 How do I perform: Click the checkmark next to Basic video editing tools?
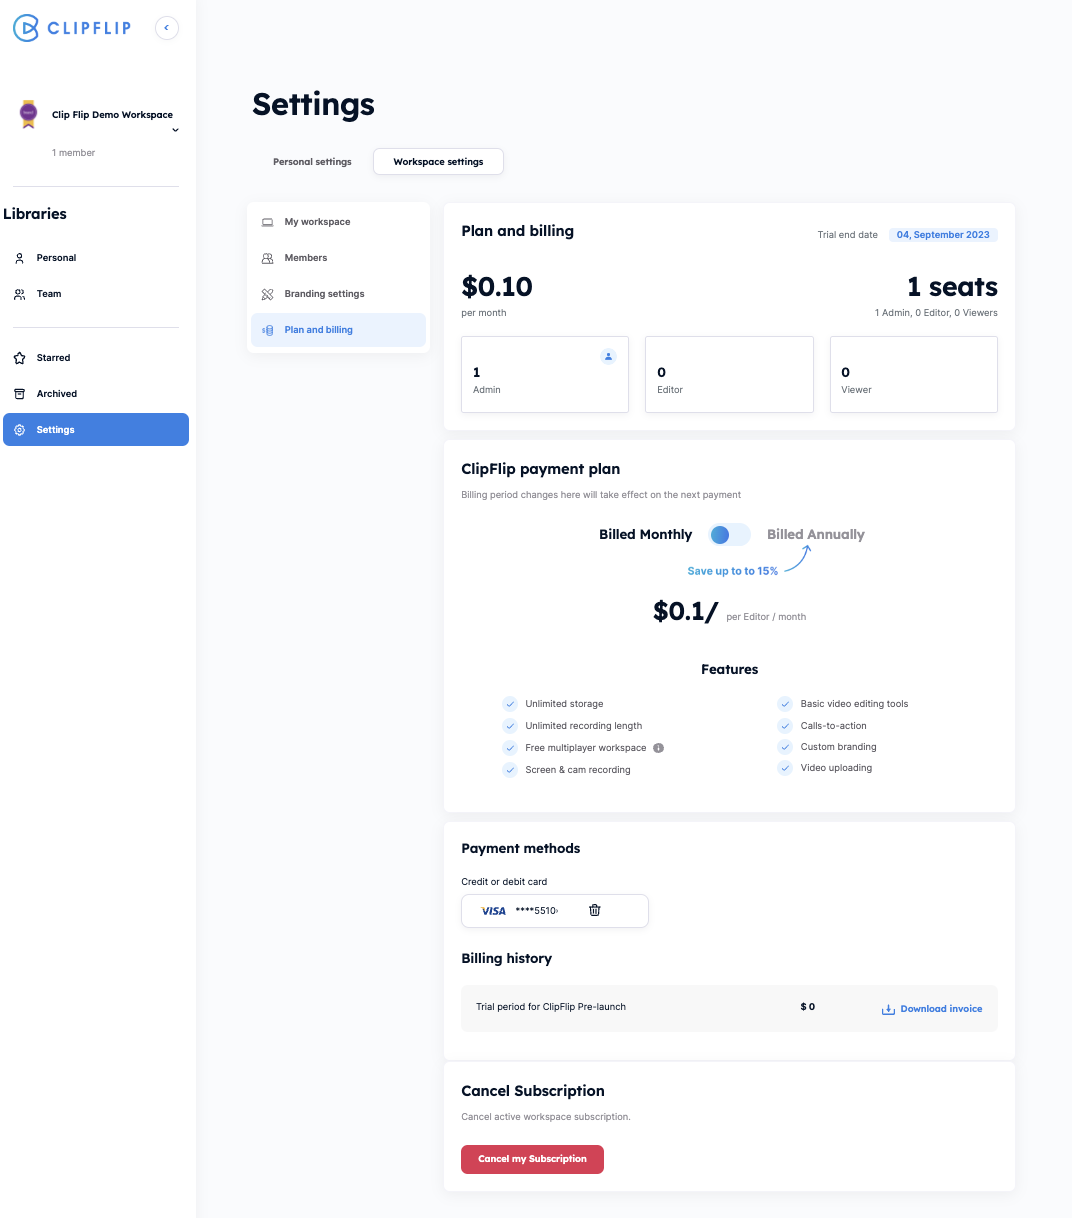pos(785,704)
